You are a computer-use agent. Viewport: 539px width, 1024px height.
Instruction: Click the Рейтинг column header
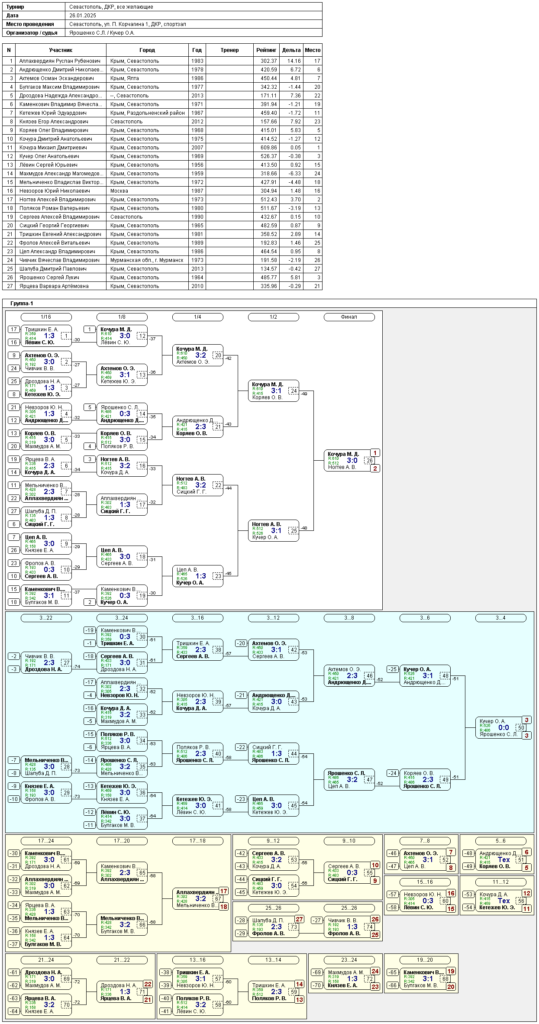tap(265, 49)
